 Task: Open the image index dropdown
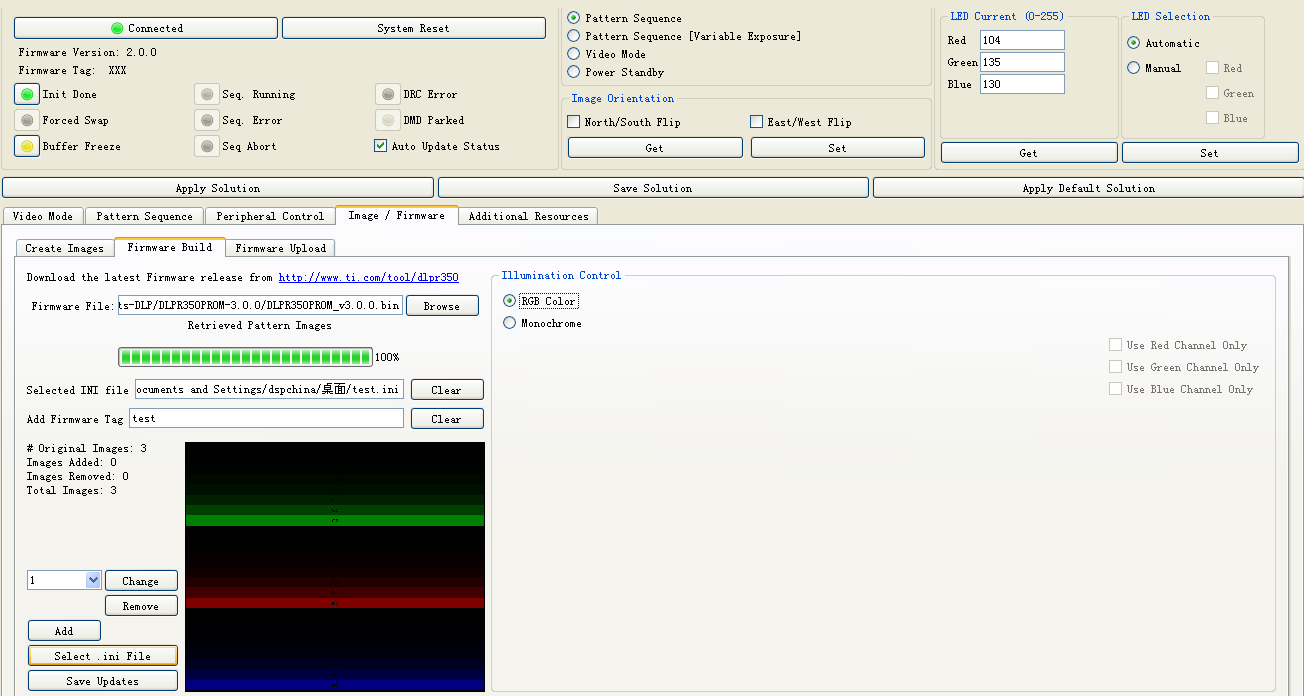(93, 580)
